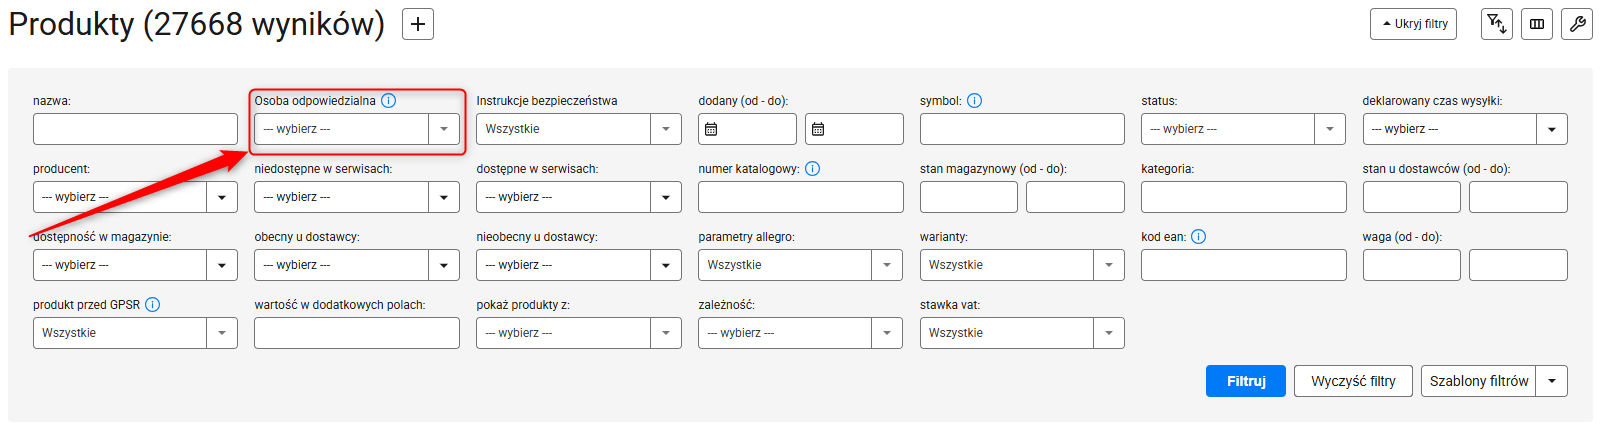Click Wyczyść filtry button

point(1353,381)
